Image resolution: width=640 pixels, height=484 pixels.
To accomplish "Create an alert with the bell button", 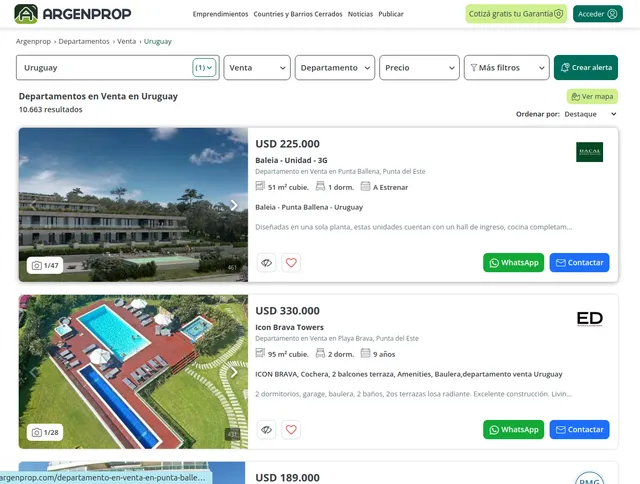I will coord(586,68).
